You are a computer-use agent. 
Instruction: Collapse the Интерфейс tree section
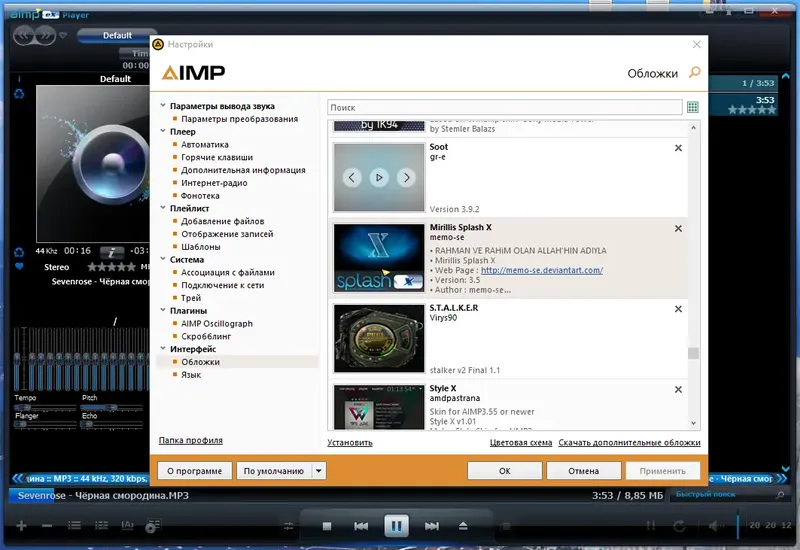163,348
